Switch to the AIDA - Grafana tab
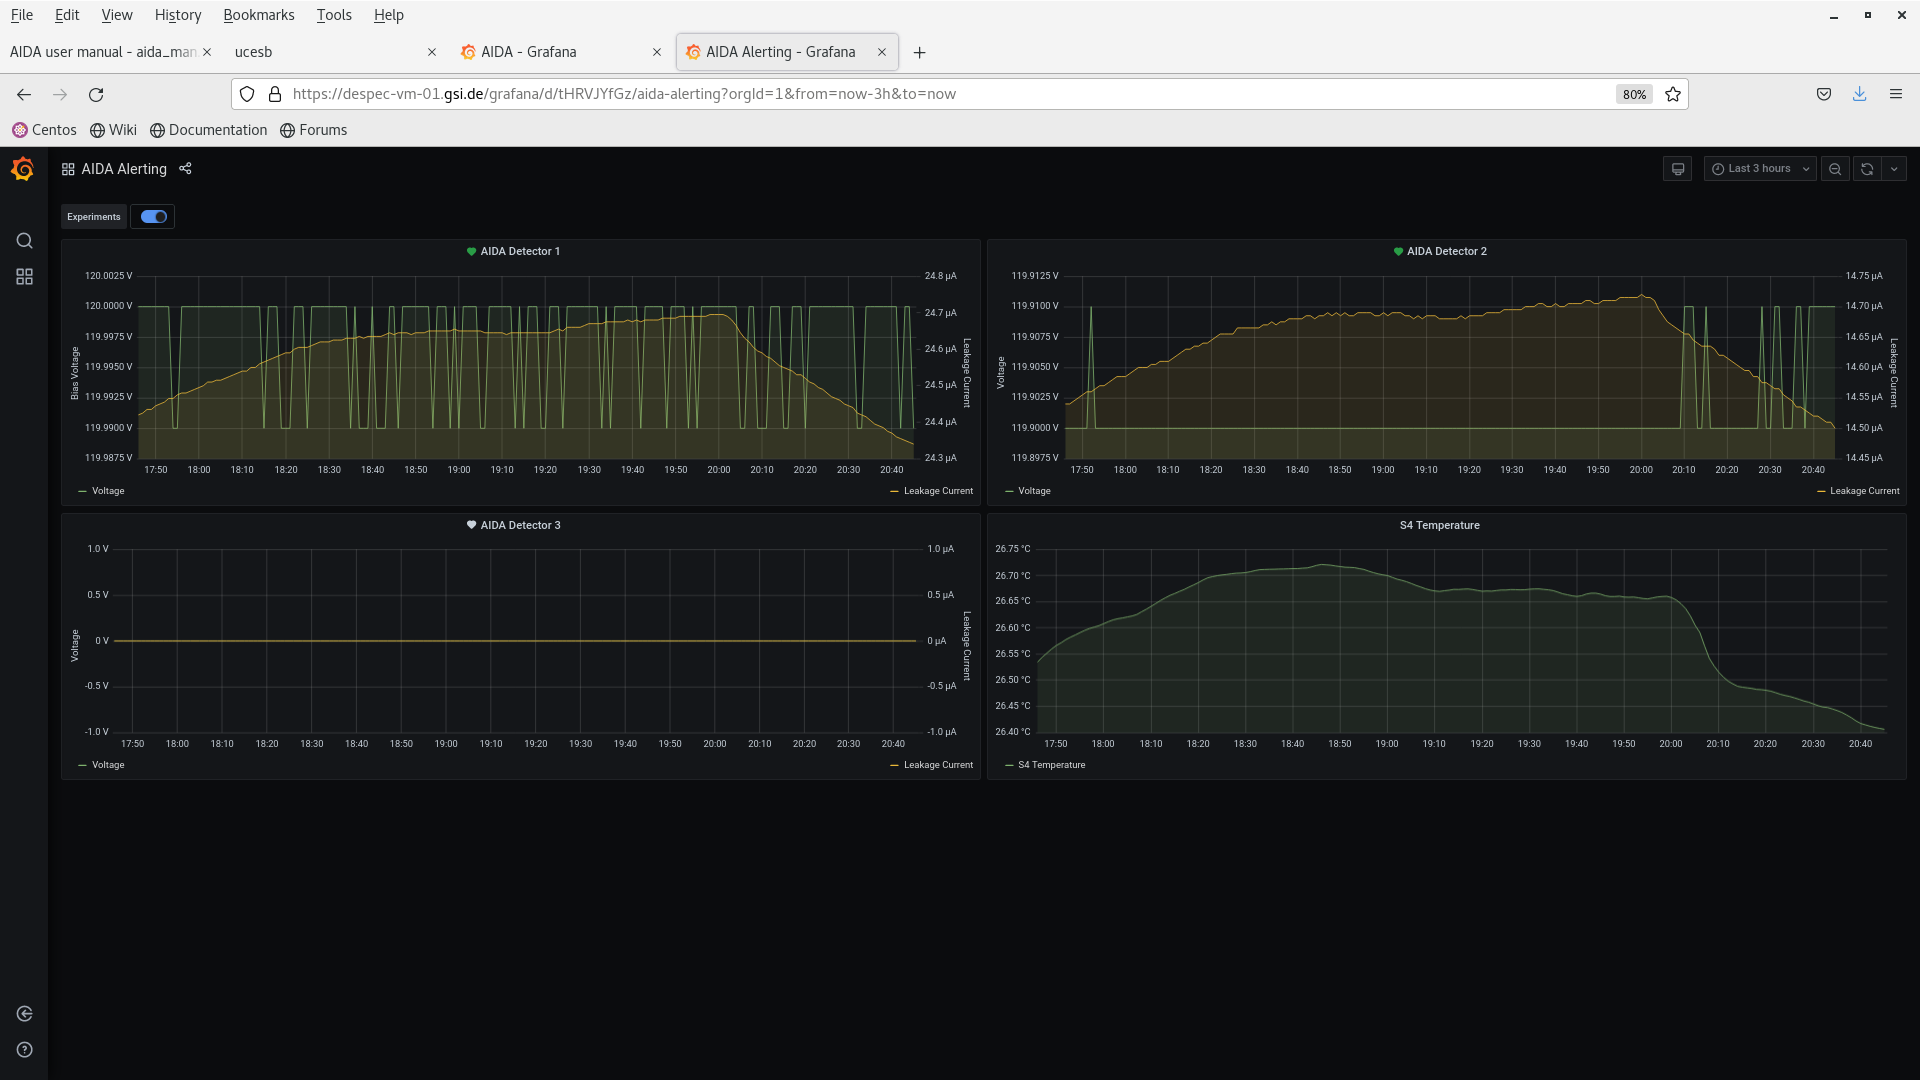1920x1080 pixels. (x=560, y=52)
